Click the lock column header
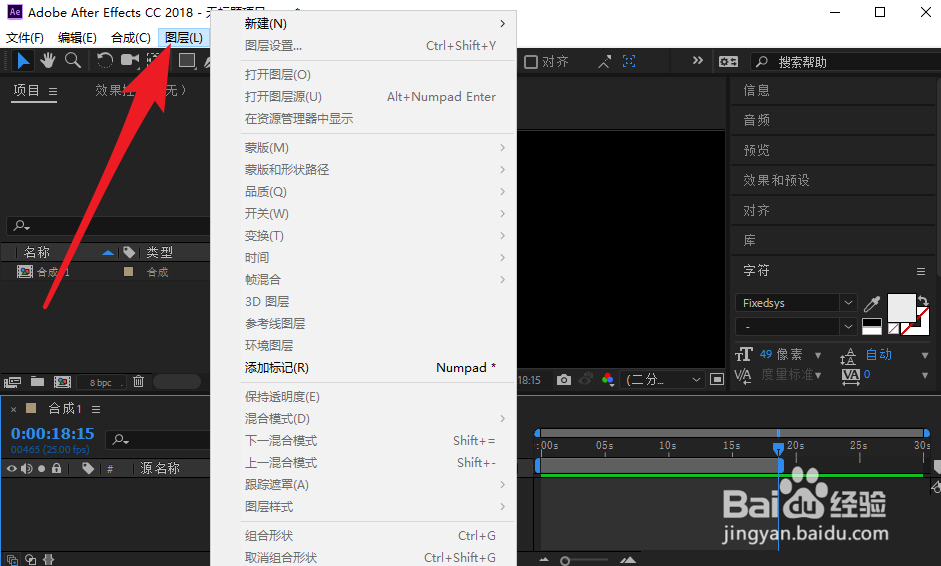Viewport: 941px width, 566px height. pos(56,468)
